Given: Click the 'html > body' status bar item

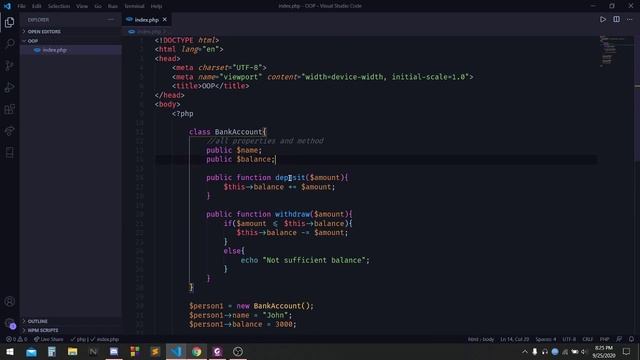Looking at the screenshot, I should tap(481, 339).
